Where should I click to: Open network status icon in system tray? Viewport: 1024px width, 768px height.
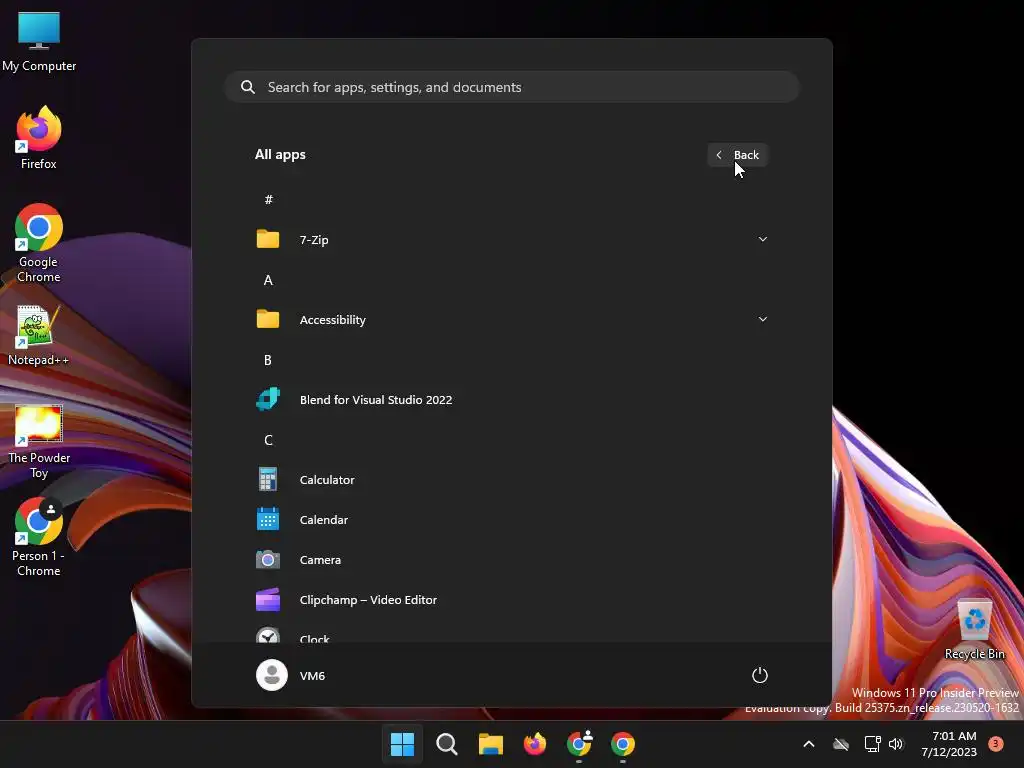click(872, 744)
